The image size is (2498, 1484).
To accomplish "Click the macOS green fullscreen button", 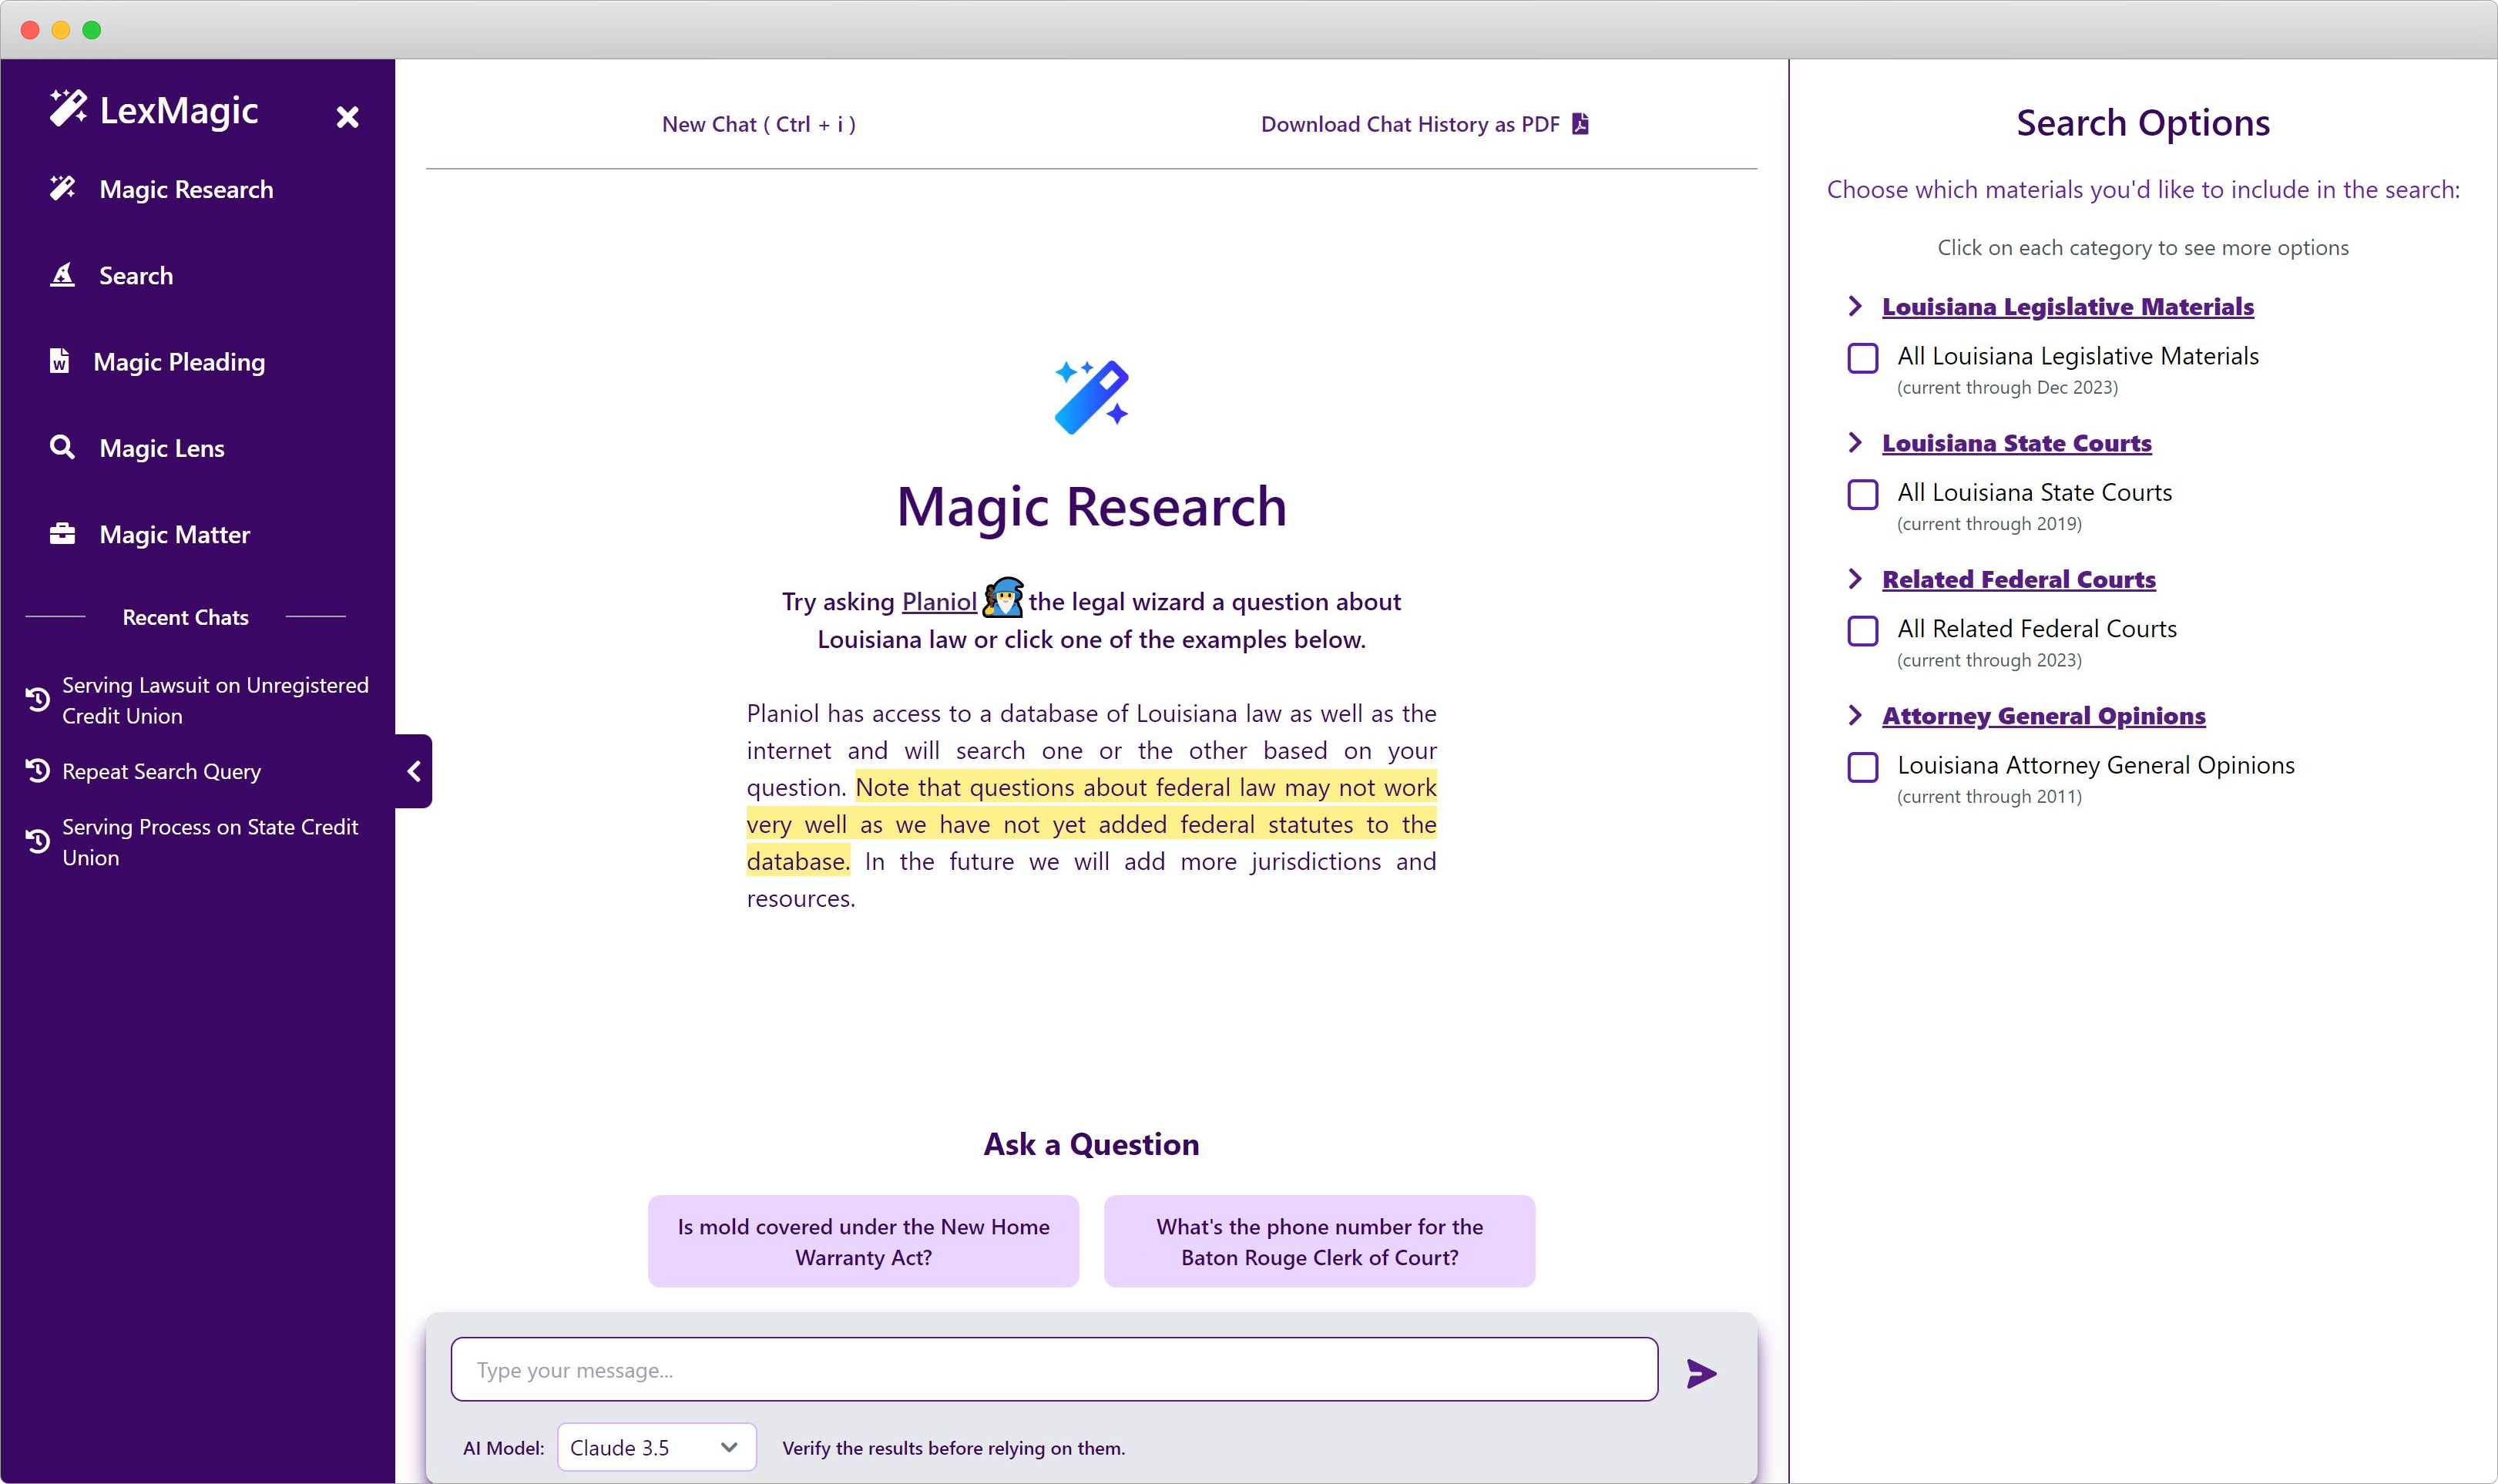I will [x=92, y=29].
